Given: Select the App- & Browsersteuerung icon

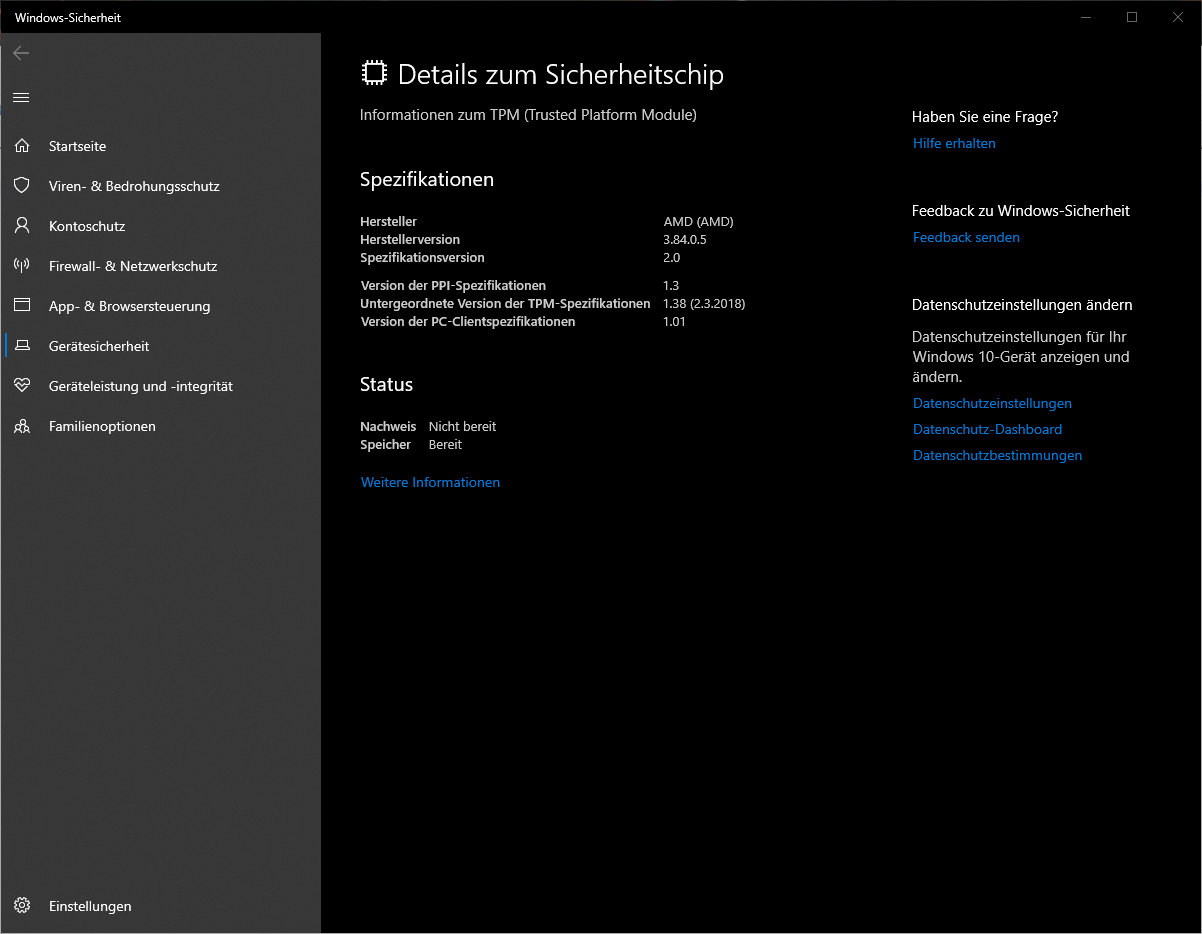Looking at the screenshot, I should pyautogui.click(x=22, y=306).
